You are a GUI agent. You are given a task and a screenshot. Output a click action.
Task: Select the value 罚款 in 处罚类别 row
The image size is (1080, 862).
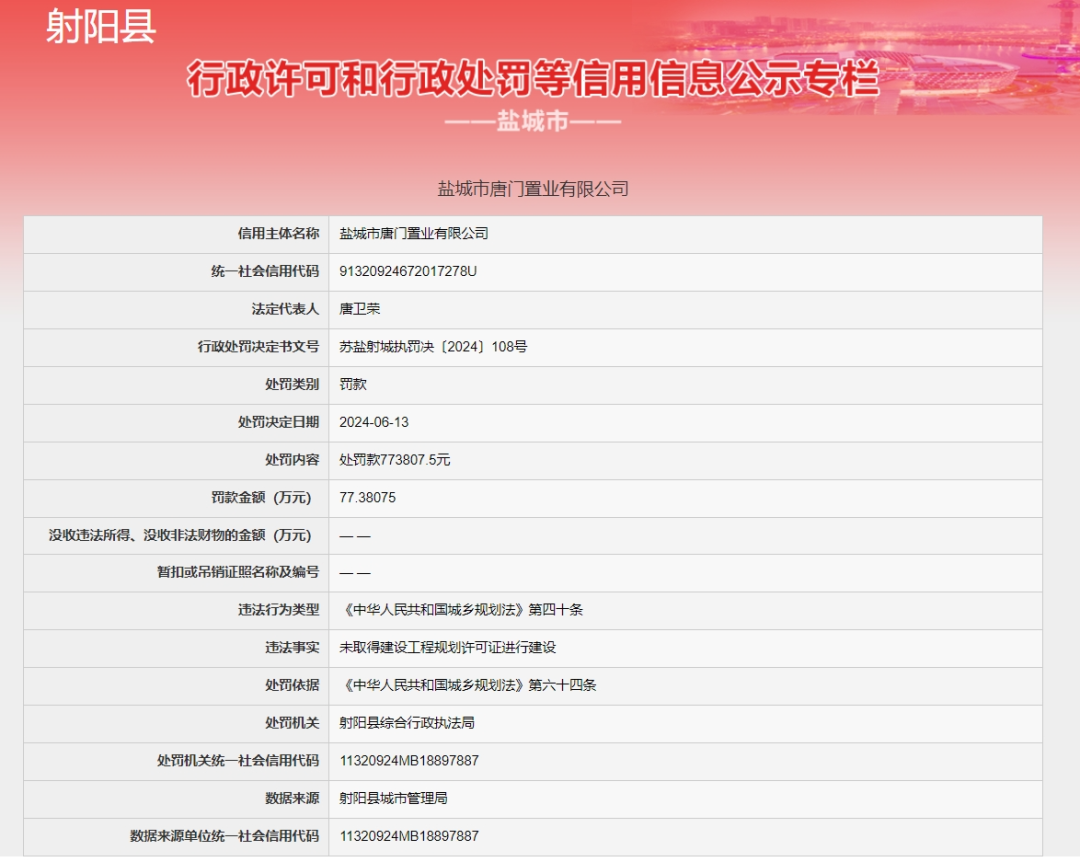pyautogui.click(x=353, y=384)
